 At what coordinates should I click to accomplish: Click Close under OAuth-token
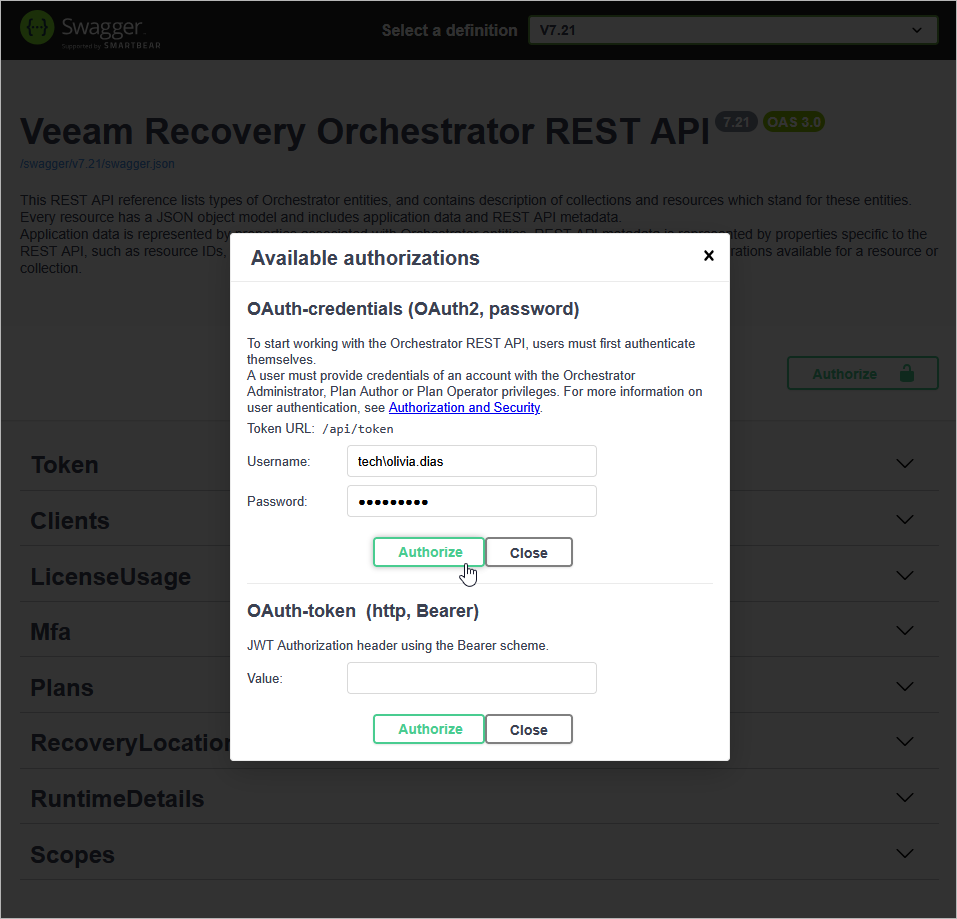(528, 729)
